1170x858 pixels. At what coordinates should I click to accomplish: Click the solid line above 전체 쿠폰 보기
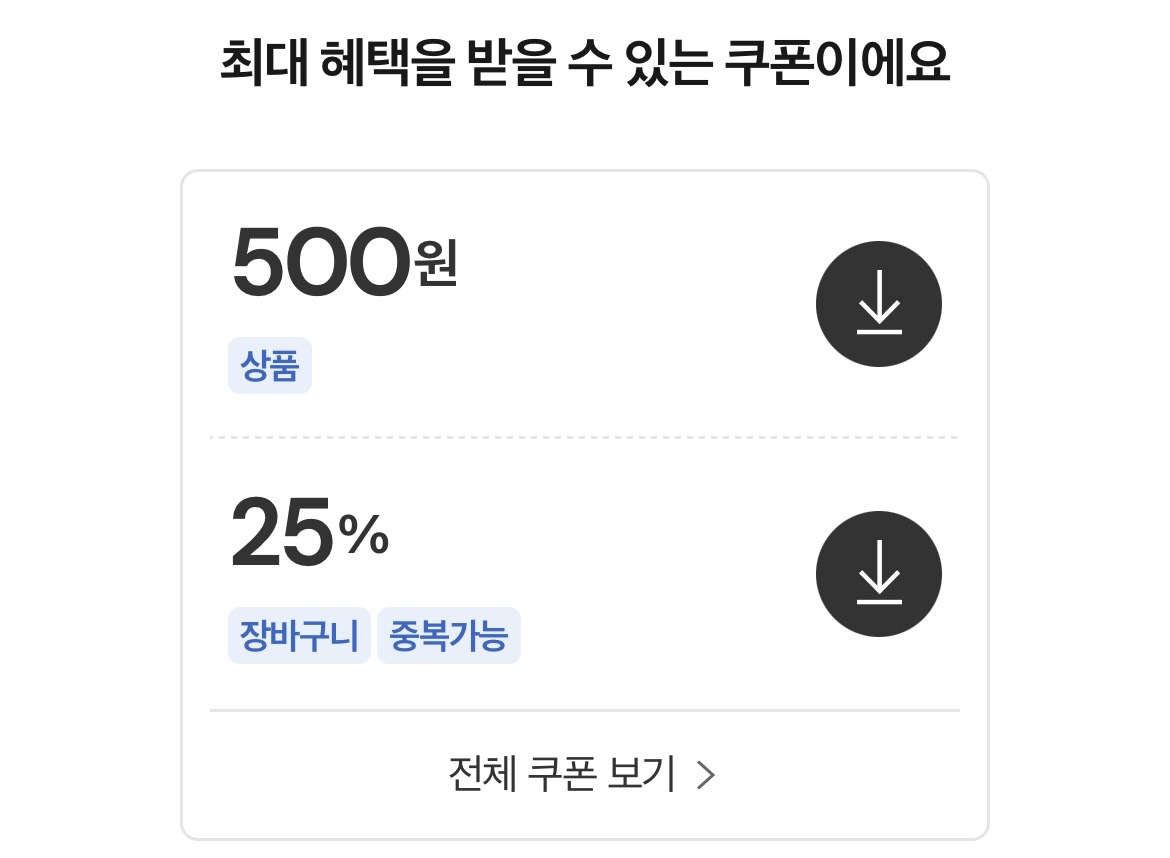[584, 710]
